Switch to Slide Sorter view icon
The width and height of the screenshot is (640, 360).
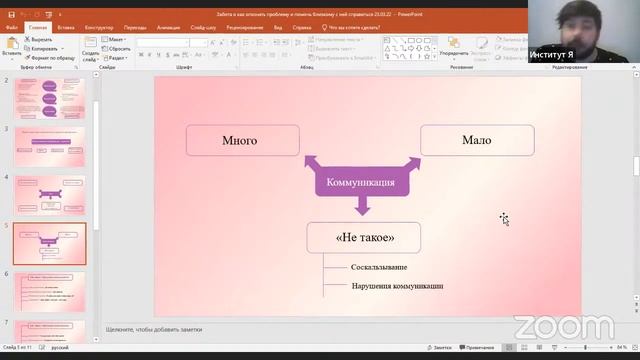524,347
